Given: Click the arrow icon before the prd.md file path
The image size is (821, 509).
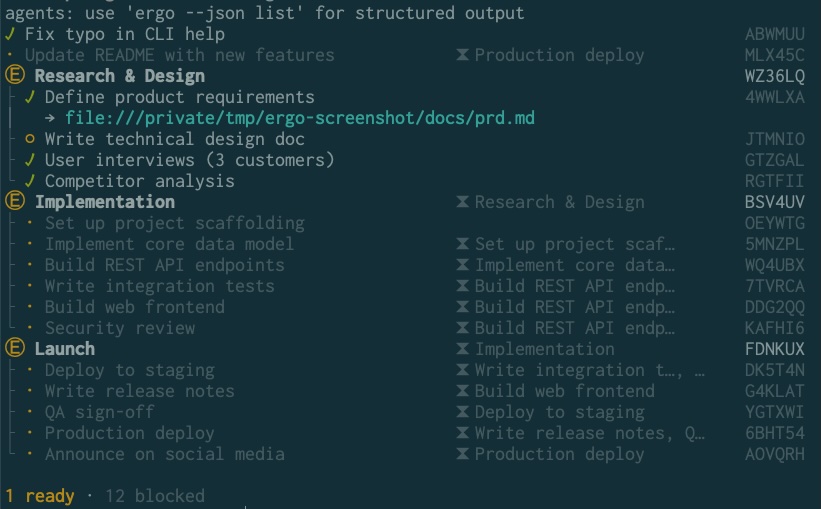Looking at the screenshot, I should pos(50,118).
